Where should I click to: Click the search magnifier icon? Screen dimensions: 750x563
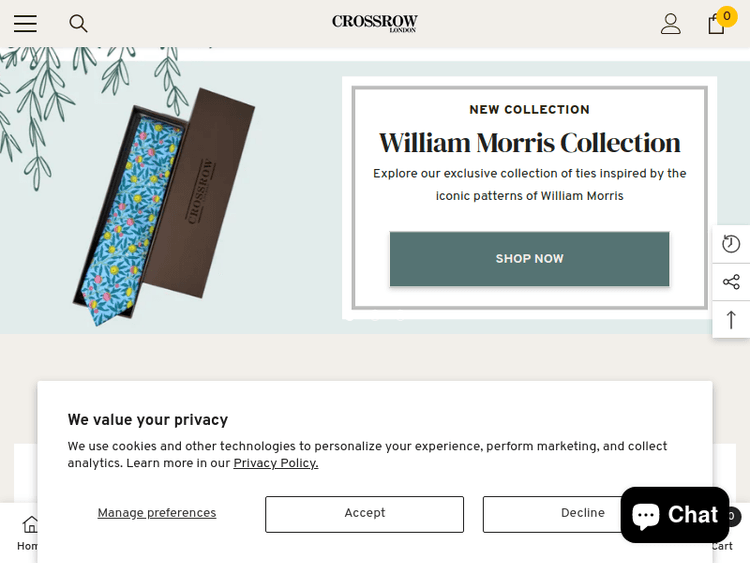[78, 24]
